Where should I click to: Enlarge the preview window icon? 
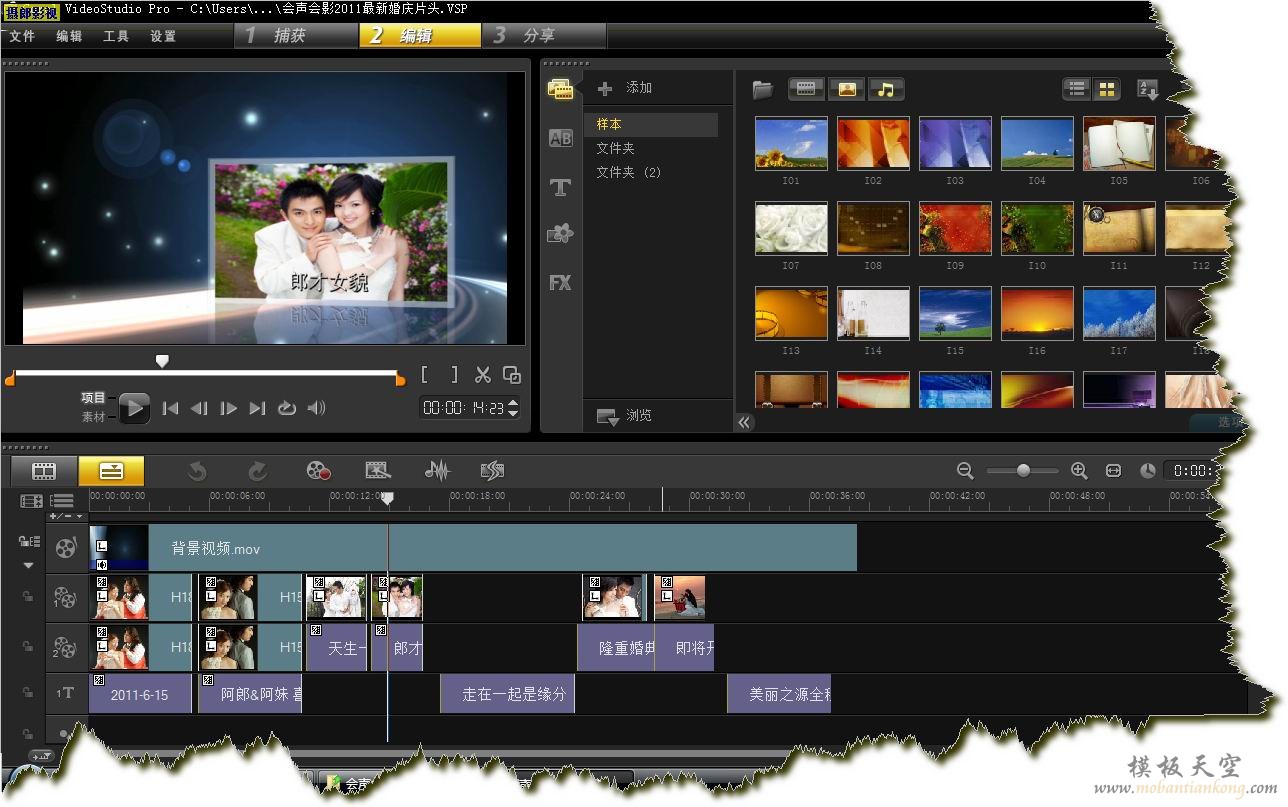point(512,375)
